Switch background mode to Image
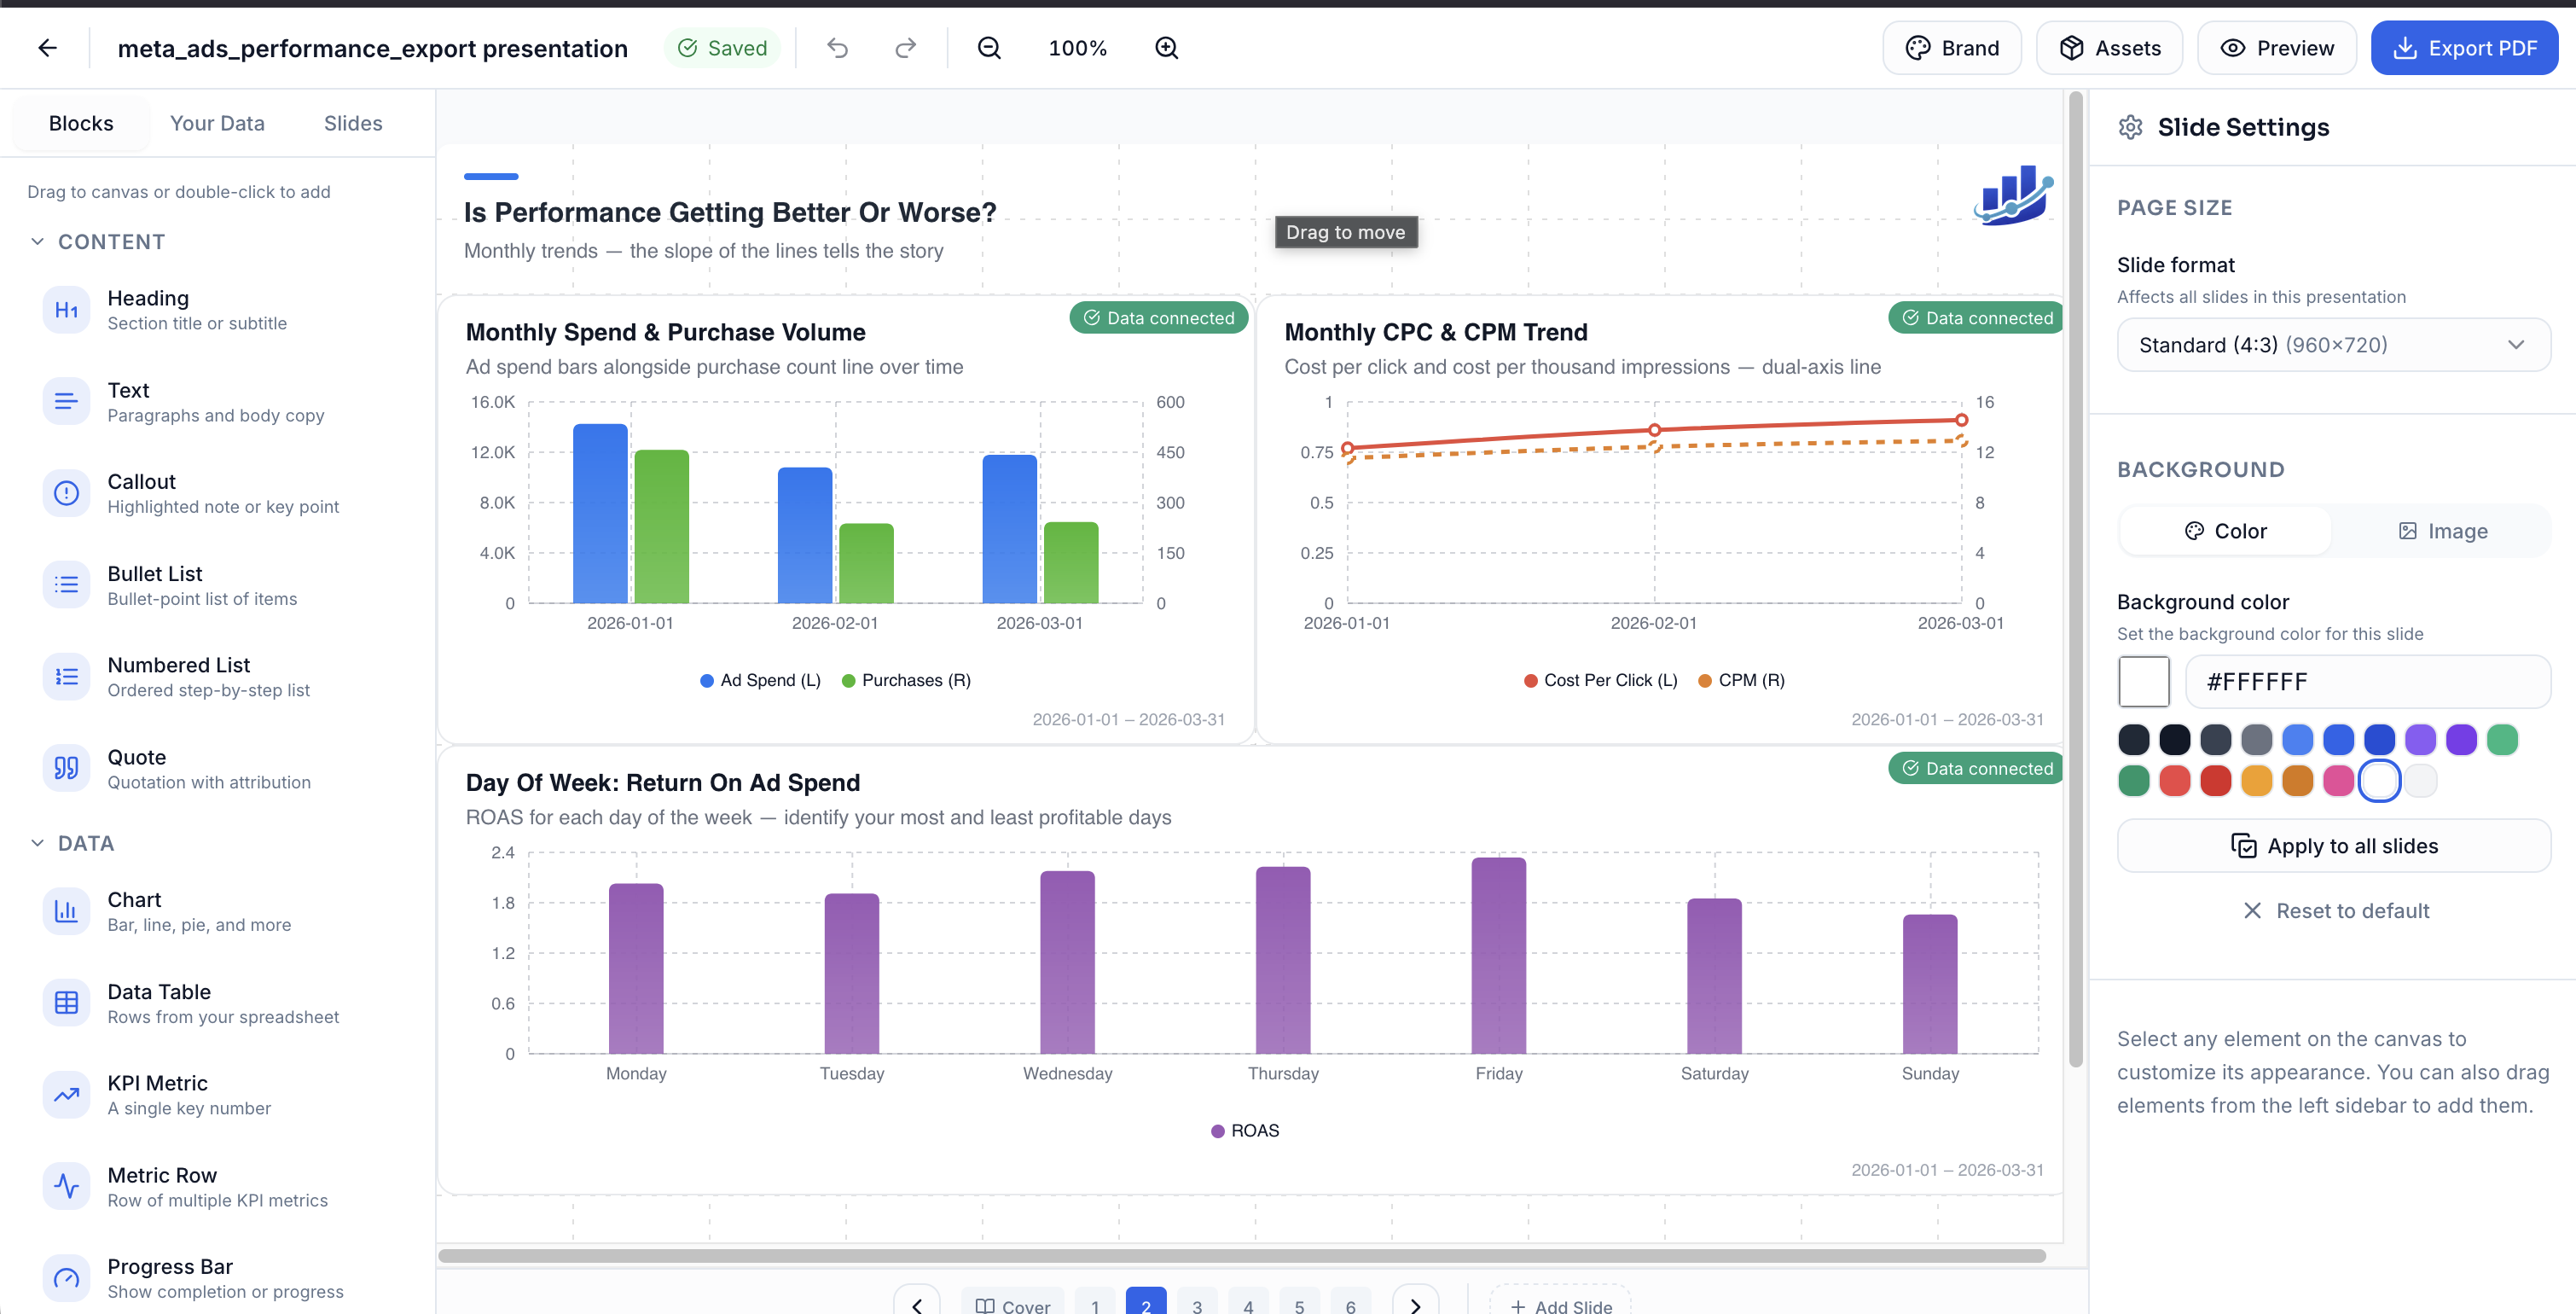The height and width of the screenshot is (1314, 2576). 2442,530
